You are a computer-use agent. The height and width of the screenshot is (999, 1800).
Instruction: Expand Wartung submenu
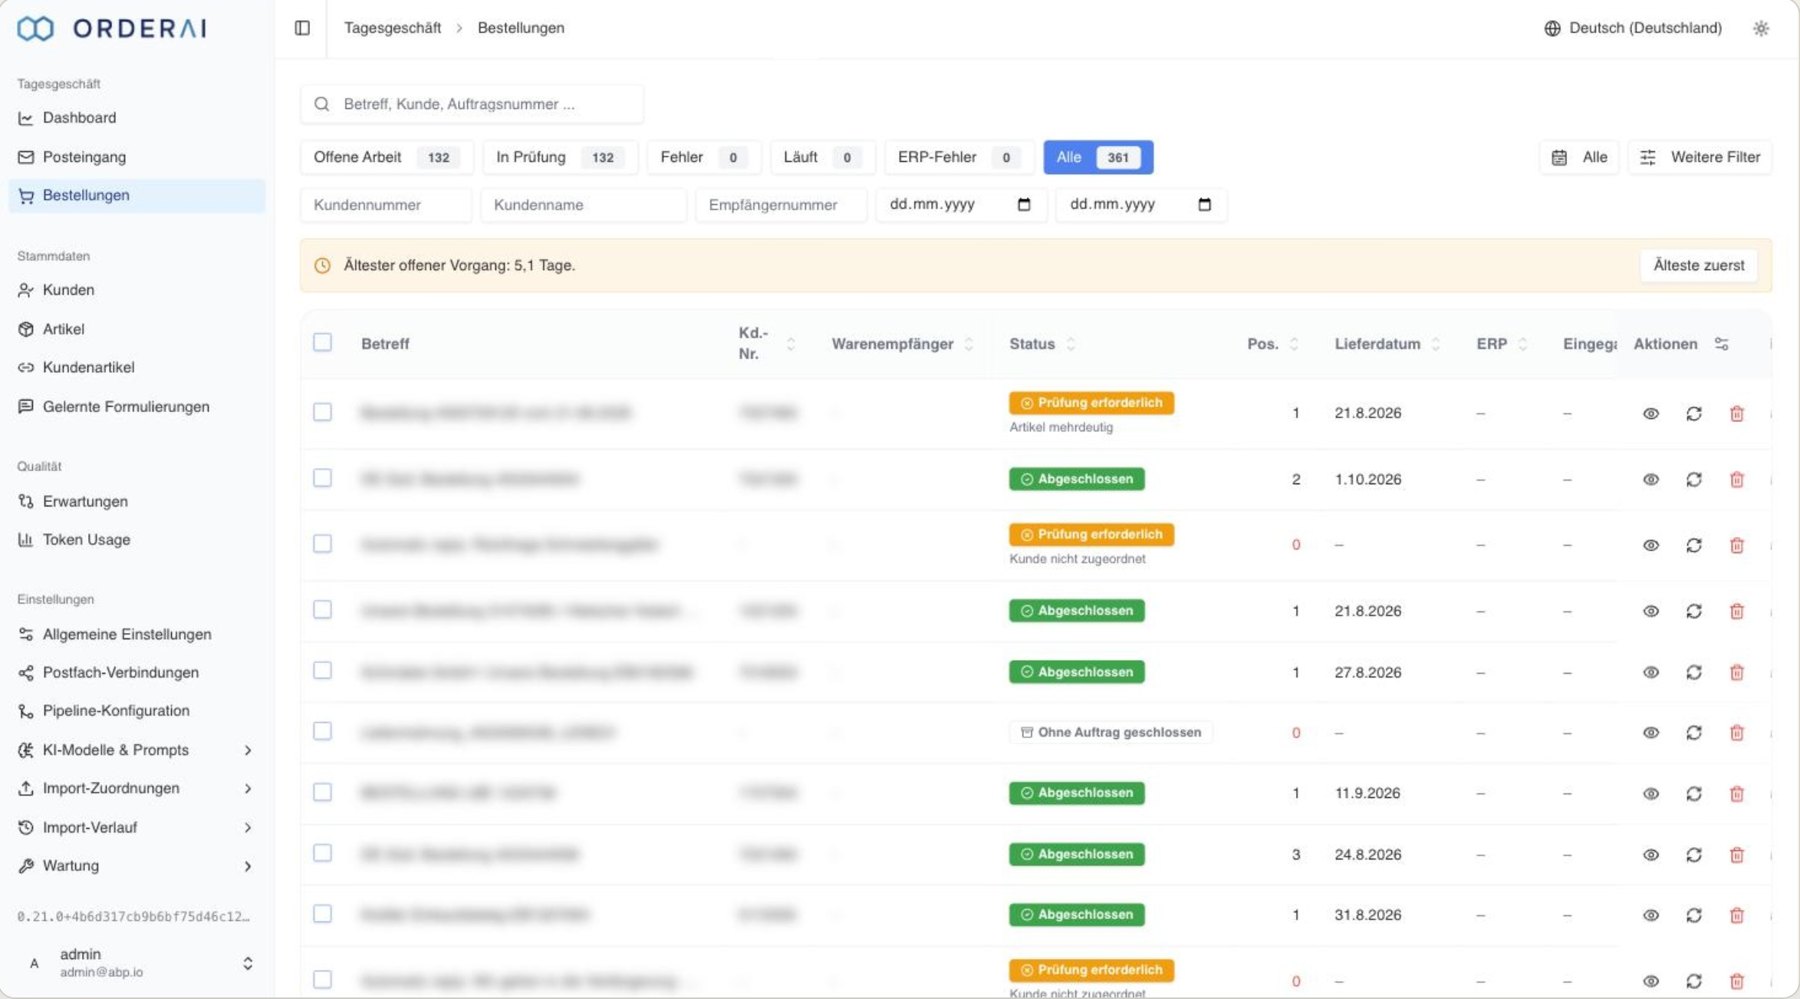[137, 866]
